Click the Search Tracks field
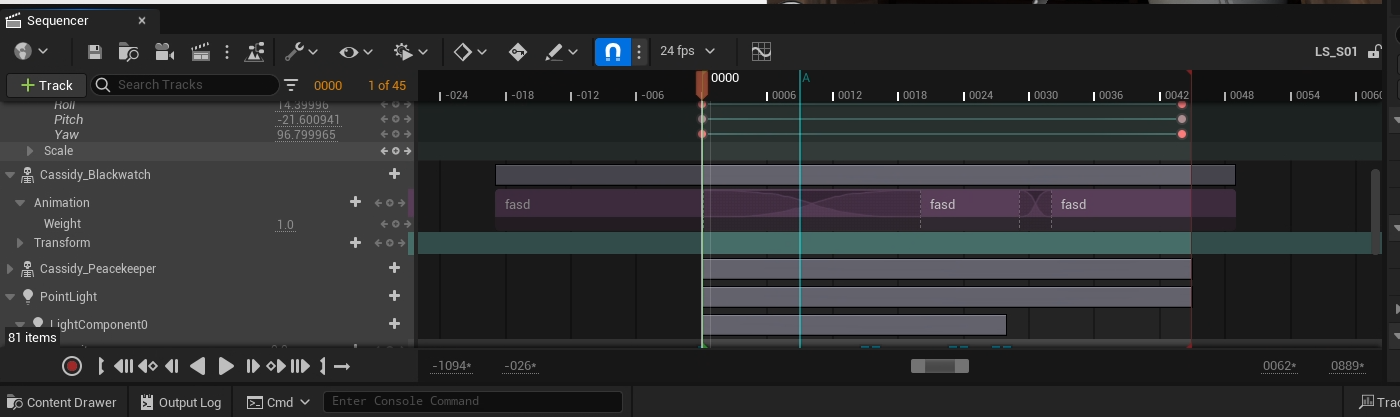 [186, 85]
